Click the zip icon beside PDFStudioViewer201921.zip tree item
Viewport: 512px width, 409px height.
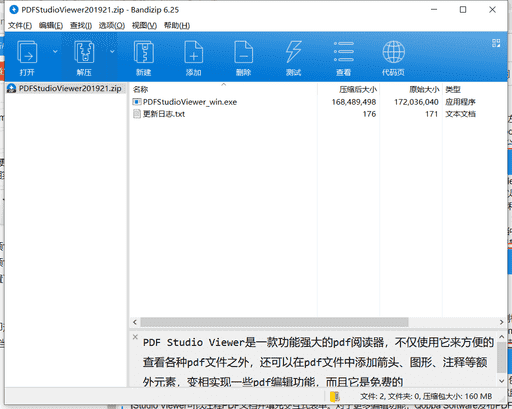(x=11, y=88)
